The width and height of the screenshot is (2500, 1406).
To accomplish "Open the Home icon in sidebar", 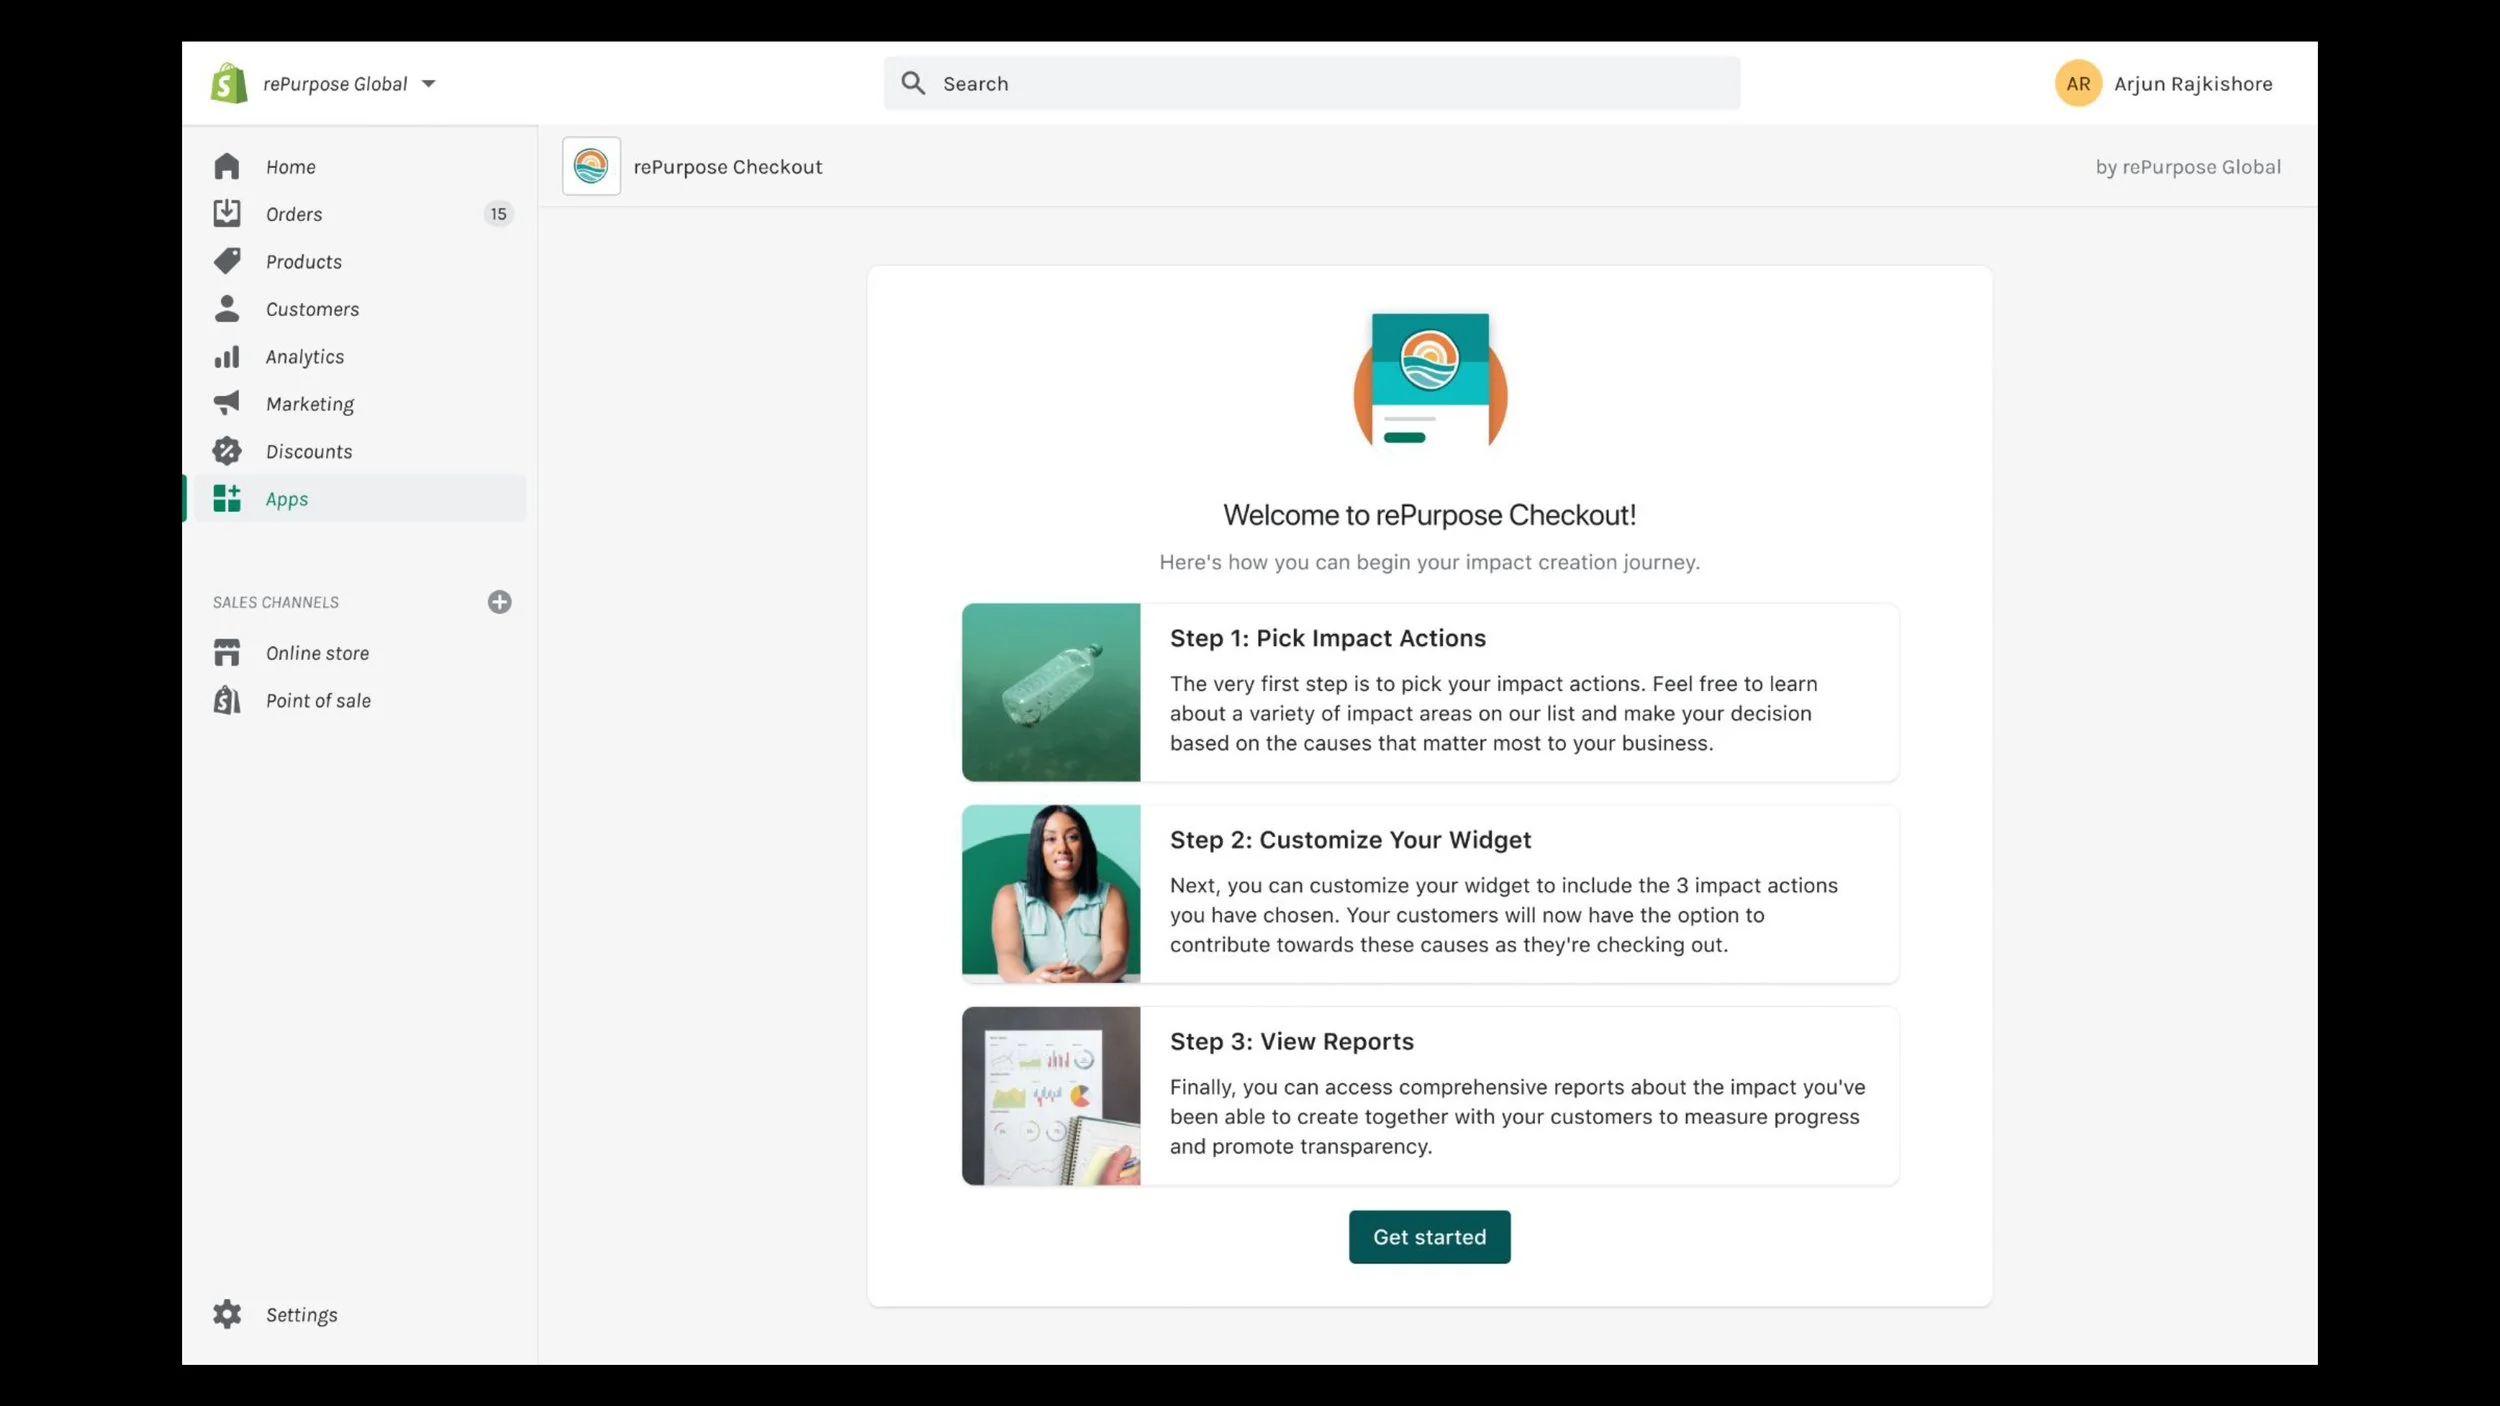I will (227, 166).
